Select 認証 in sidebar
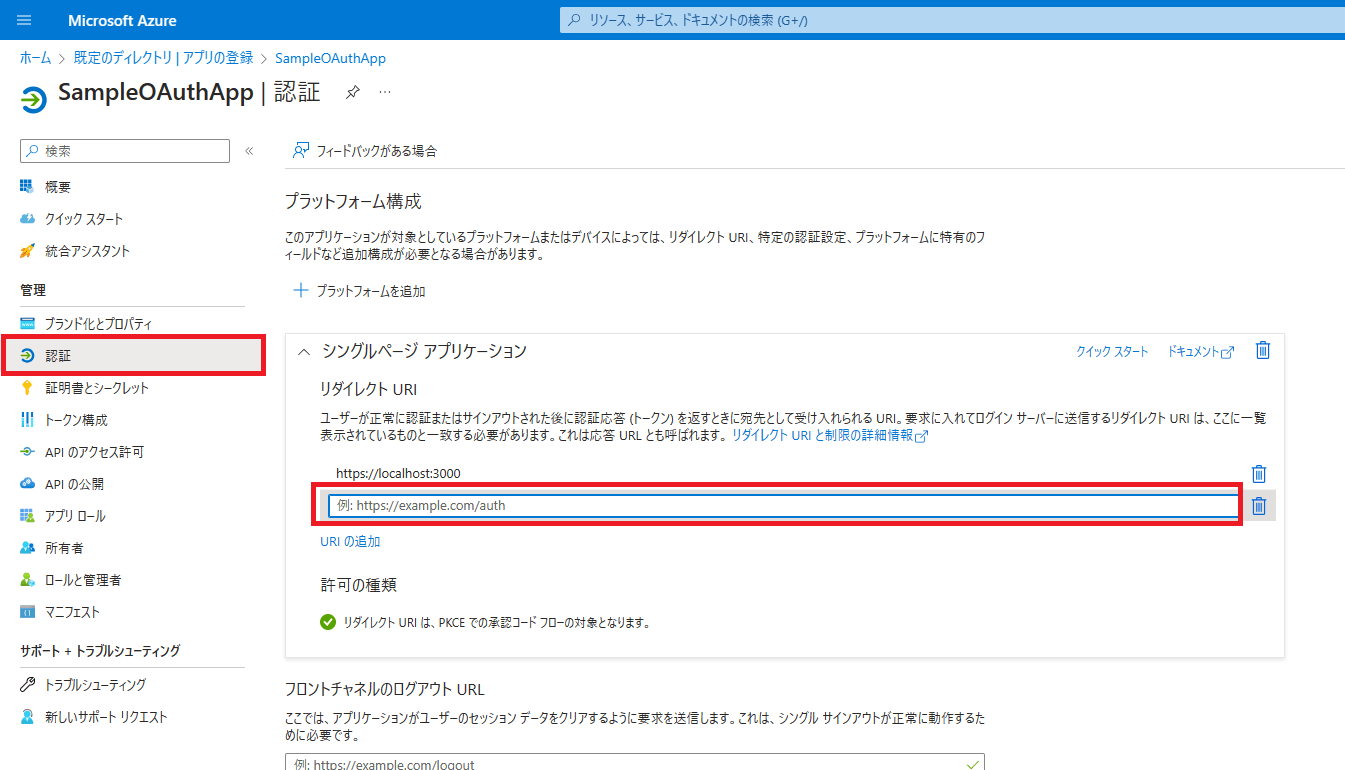 tap(134, 356)
